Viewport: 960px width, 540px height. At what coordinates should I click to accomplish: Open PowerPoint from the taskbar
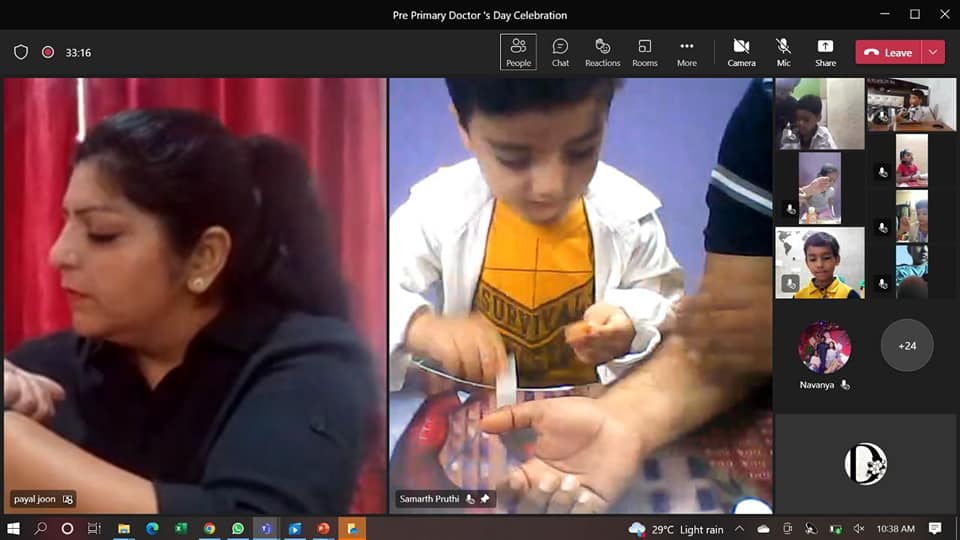pos(323,528)
